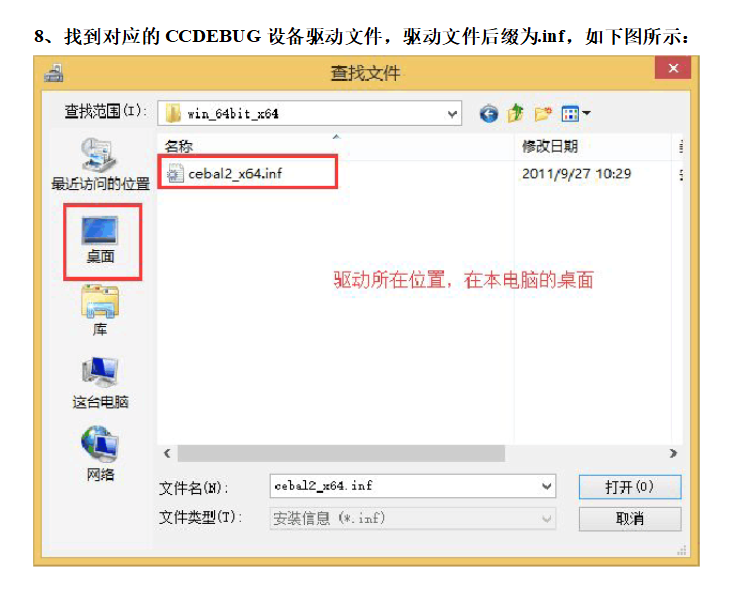Click the horizontal scrollbar thumb
This screenshot has width=749, height=607.
[x=341, y=453]
